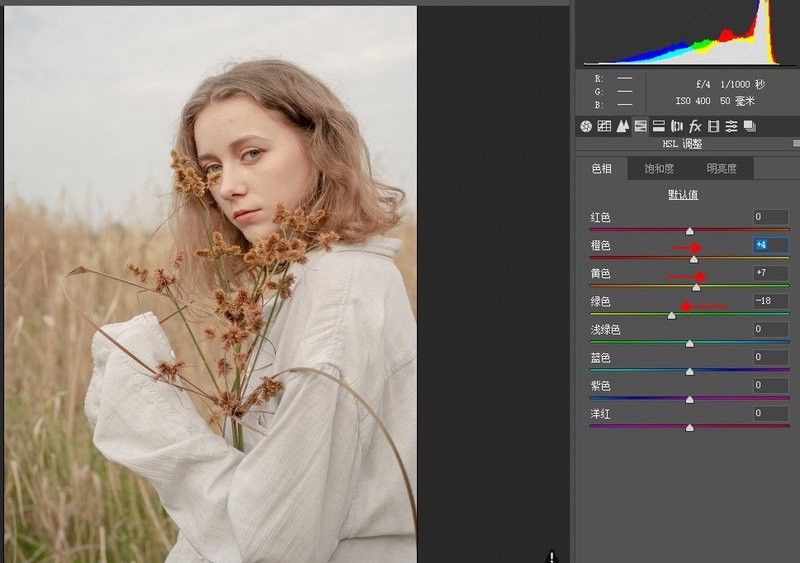The height and width of the screenshot is (563, 800).
Task: Click the 浅绿色 slider label
Action: point(605,330)
